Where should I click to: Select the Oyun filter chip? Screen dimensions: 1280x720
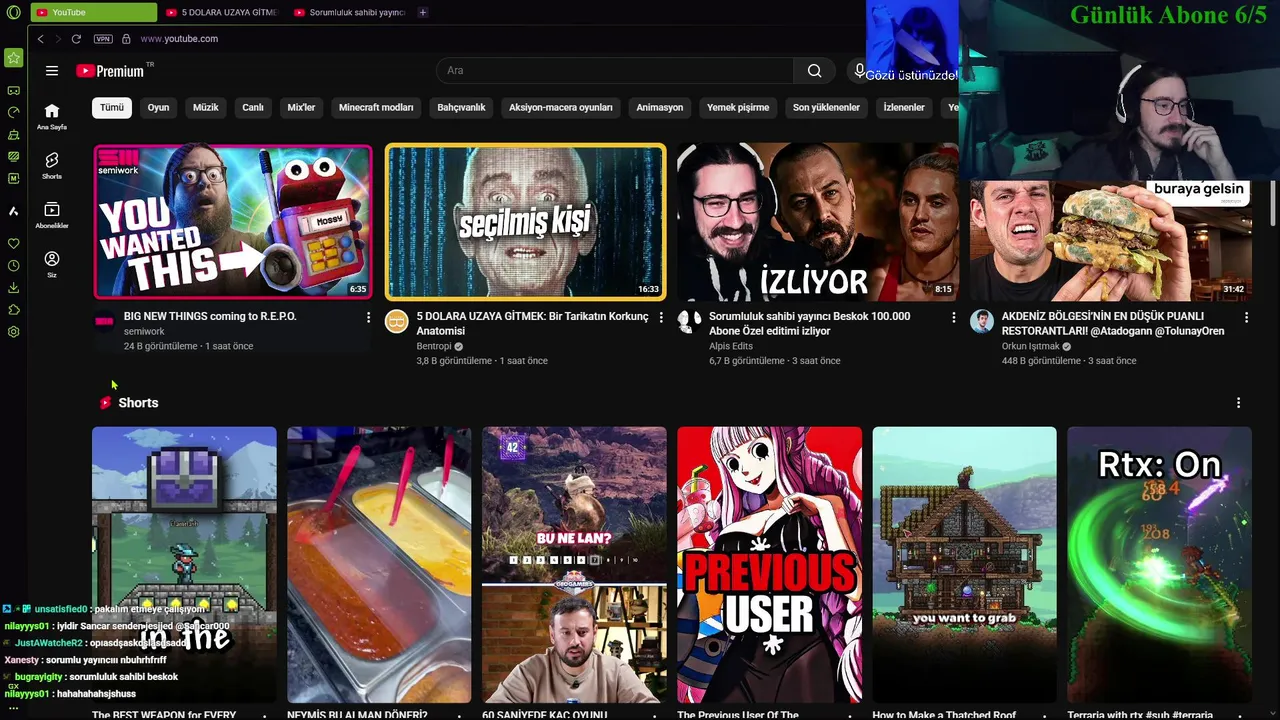point(158,107)
